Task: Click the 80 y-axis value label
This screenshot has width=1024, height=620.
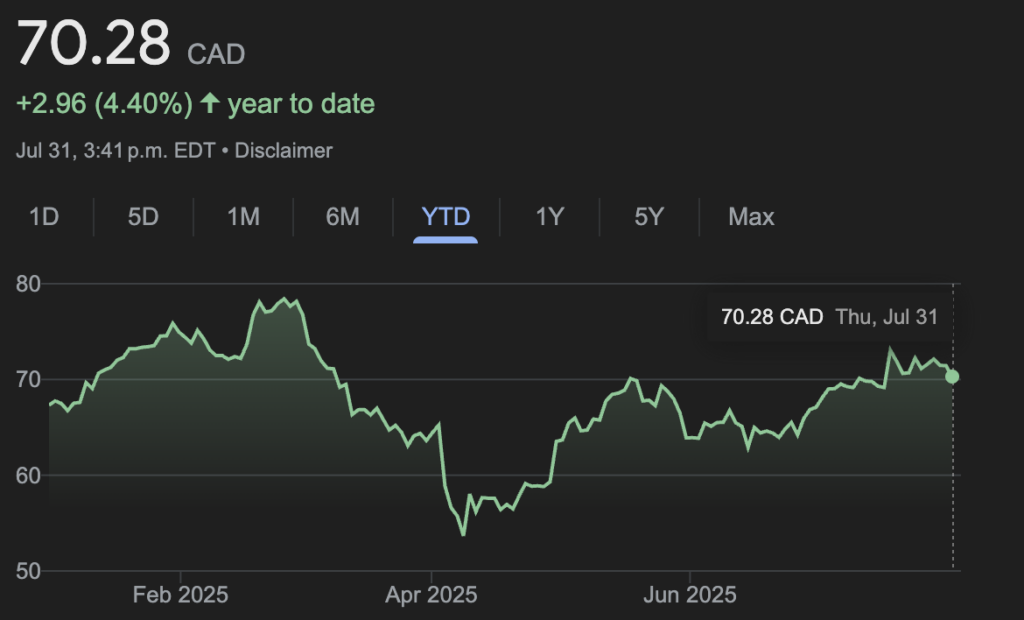Action: click(x=28, y=284)
